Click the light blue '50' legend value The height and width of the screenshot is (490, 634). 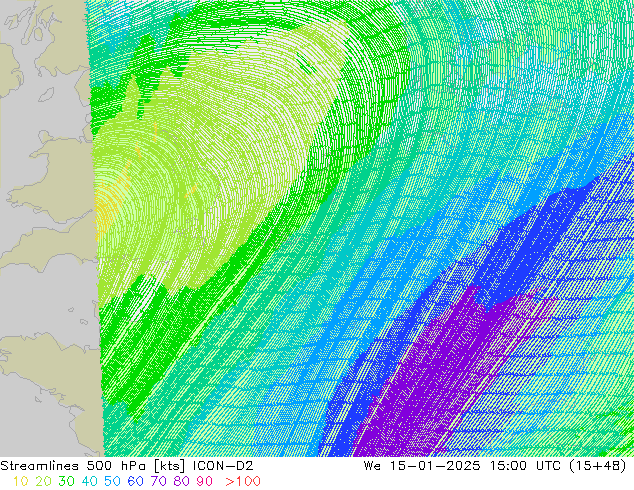click(x=112, y=481)
